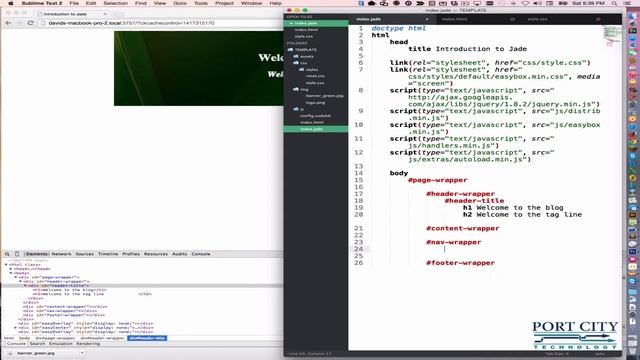Viewport: 640px width, 360px height.
Task: Open style.css under Open Files
Action: 304,36
